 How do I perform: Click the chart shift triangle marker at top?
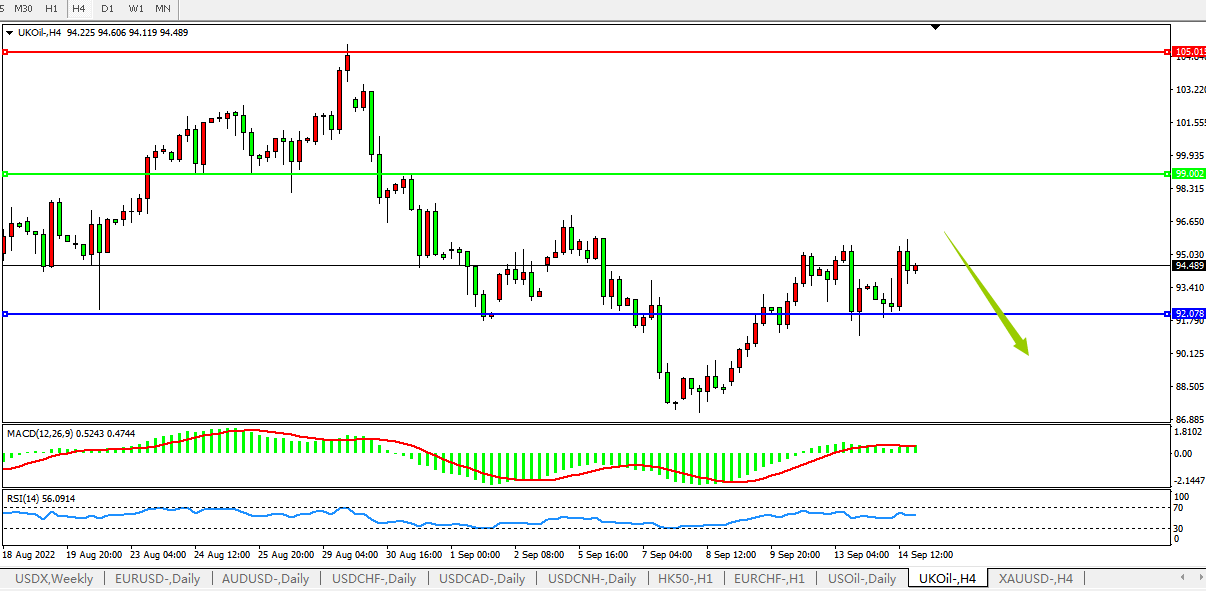tap(935, 28)
